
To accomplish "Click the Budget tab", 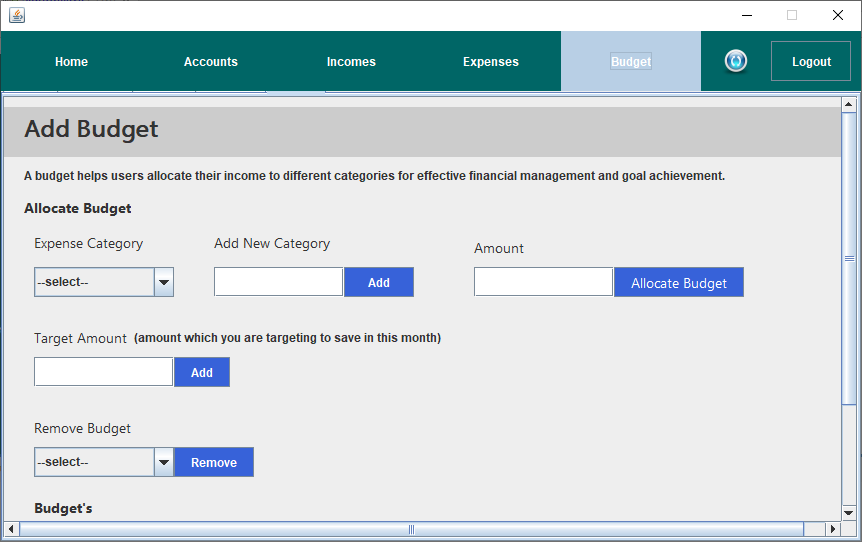I will click(631, 62).
